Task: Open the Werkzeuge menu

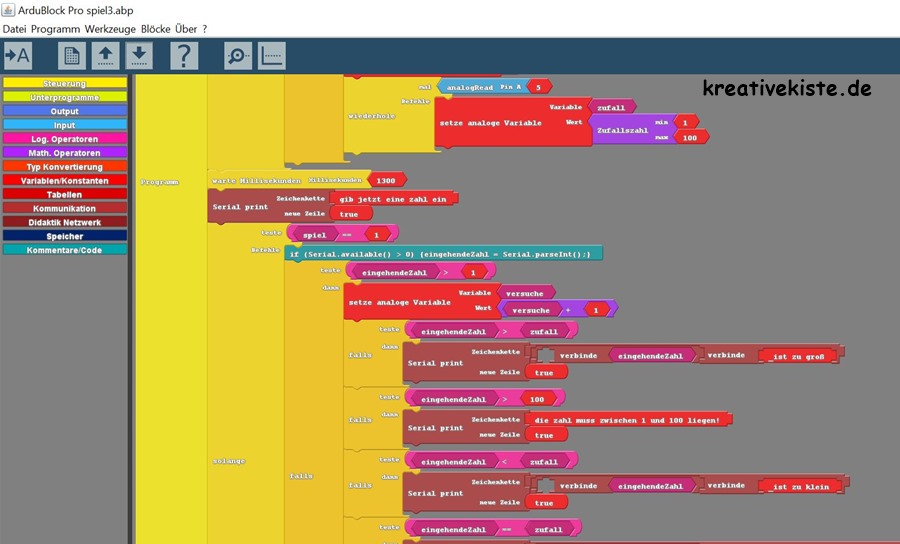Action: (x=107, y=29)
